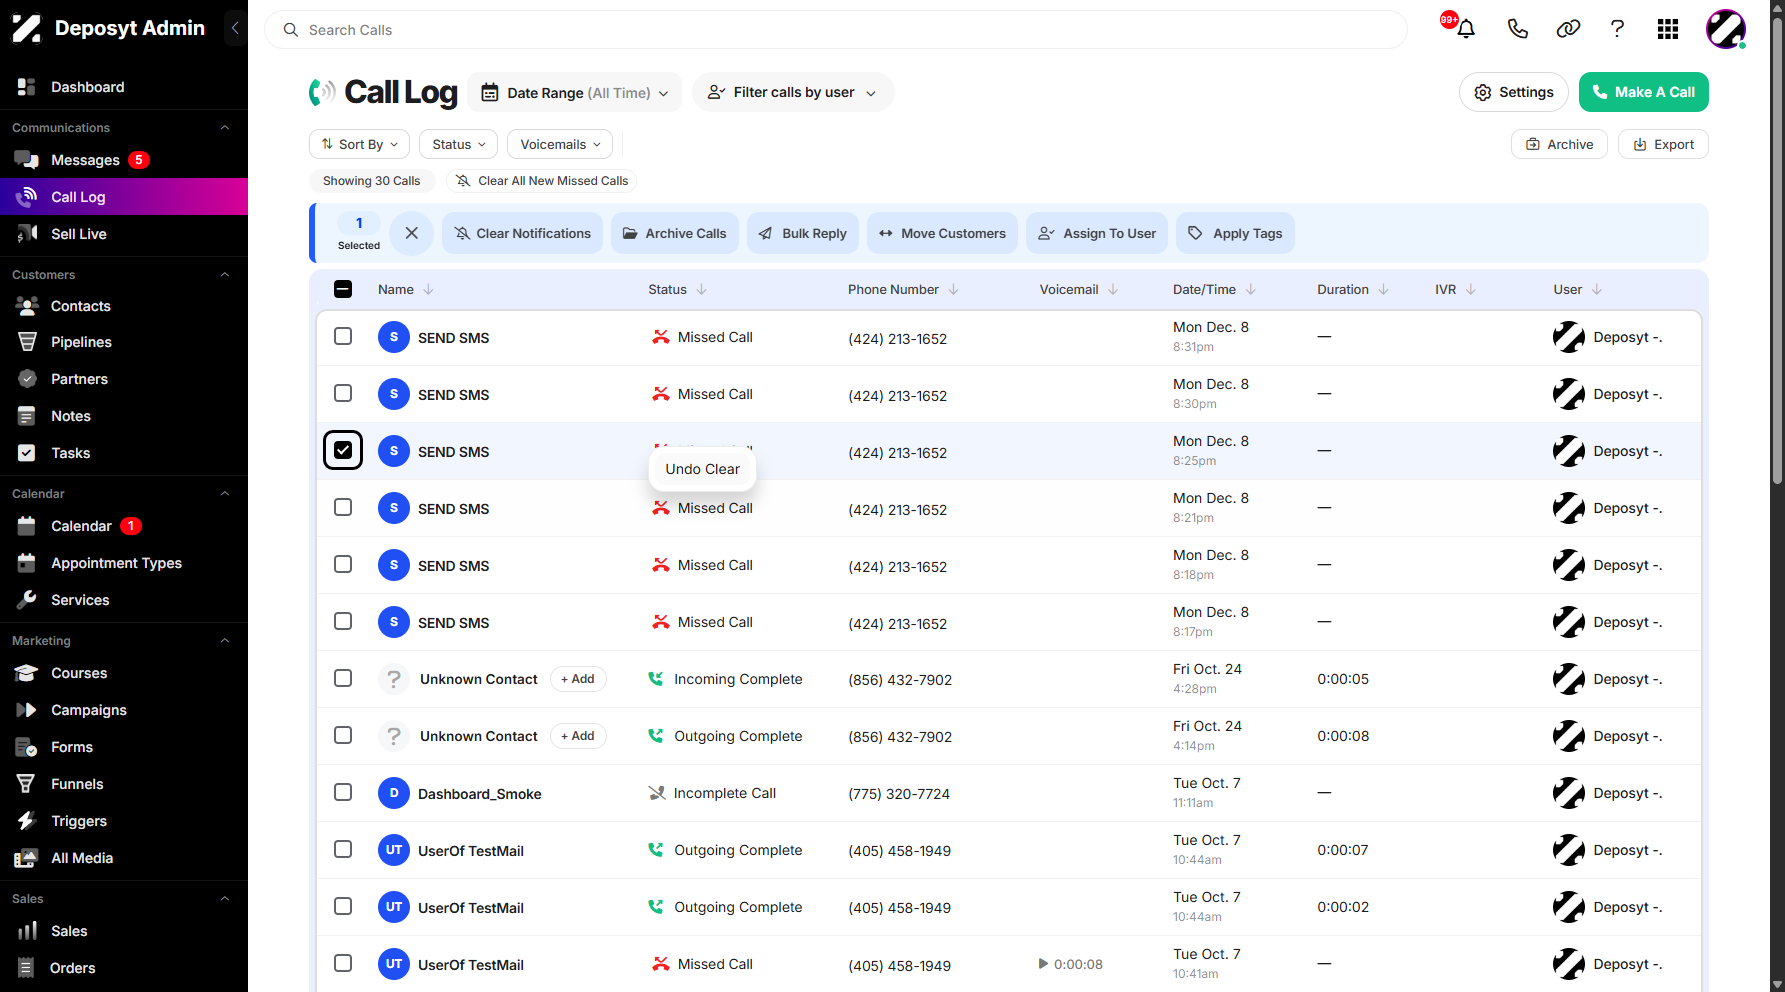The image size is (1785, 992).
Task: Collapse the Communications sidebar section
Action: pyautogui.click(x=225, y=127)
